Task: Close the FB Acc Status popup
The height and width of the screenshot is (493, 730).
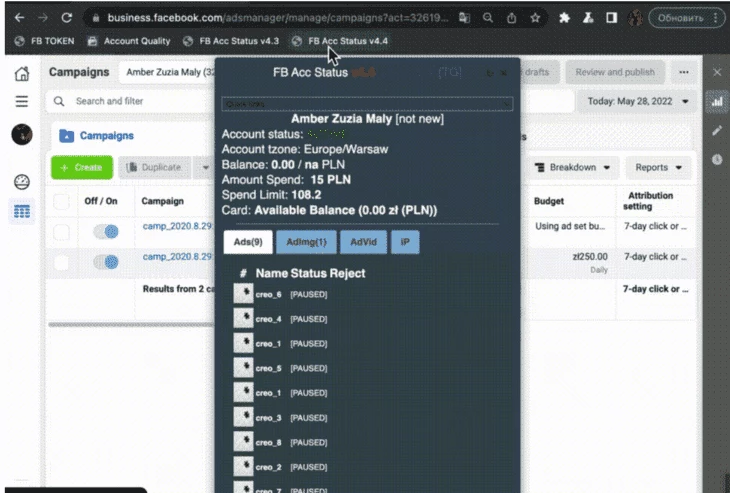Action: (x=504, y=73)
